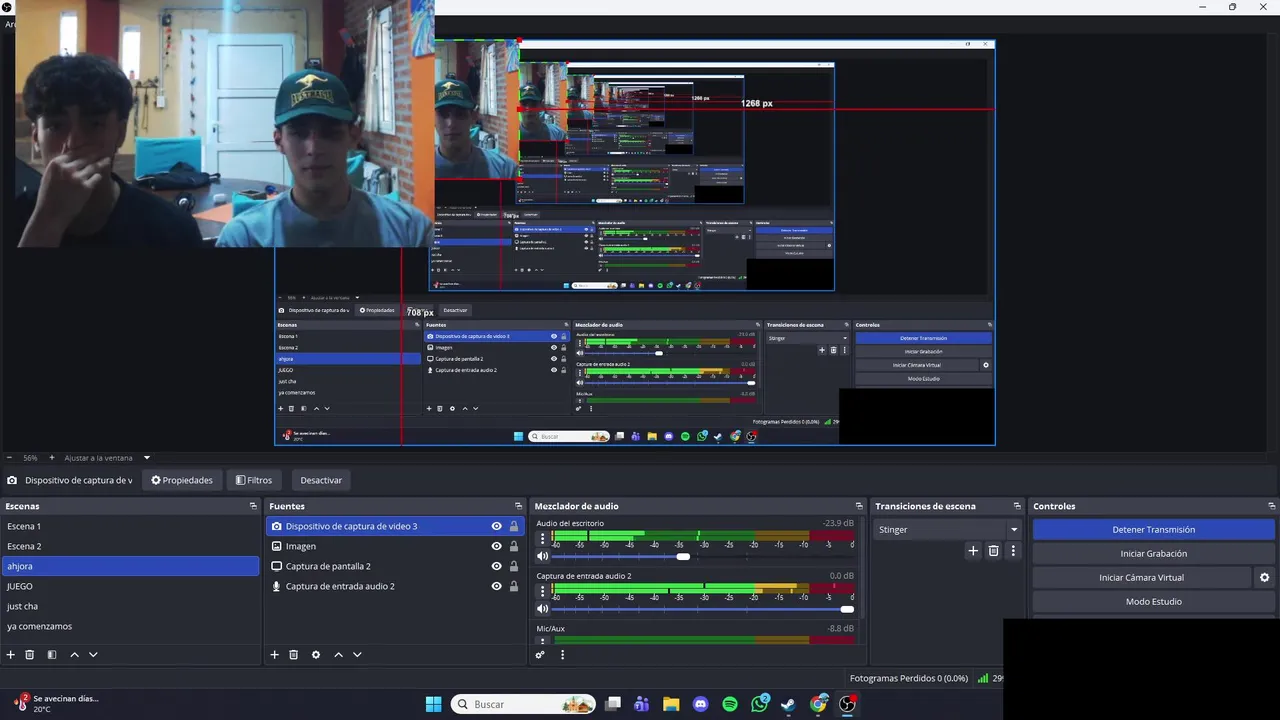Enable Modo Estudio

point(1153,601)
